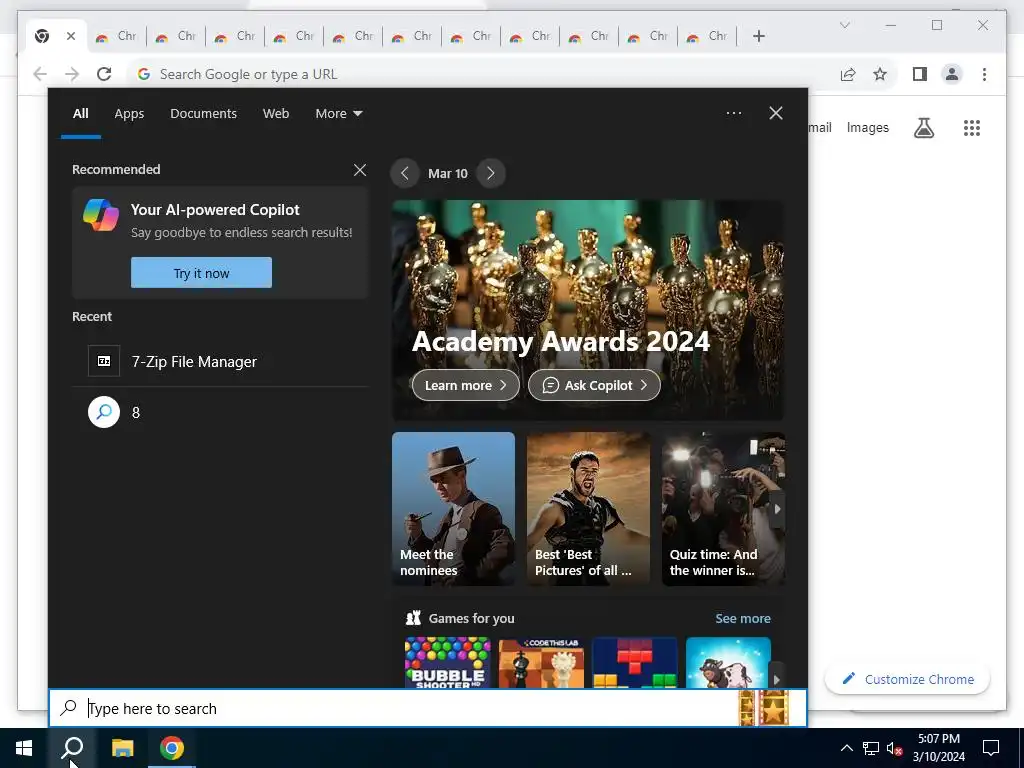Open Best 'Best Pictures' card
1024x768 pixels.
click(588, 508)
